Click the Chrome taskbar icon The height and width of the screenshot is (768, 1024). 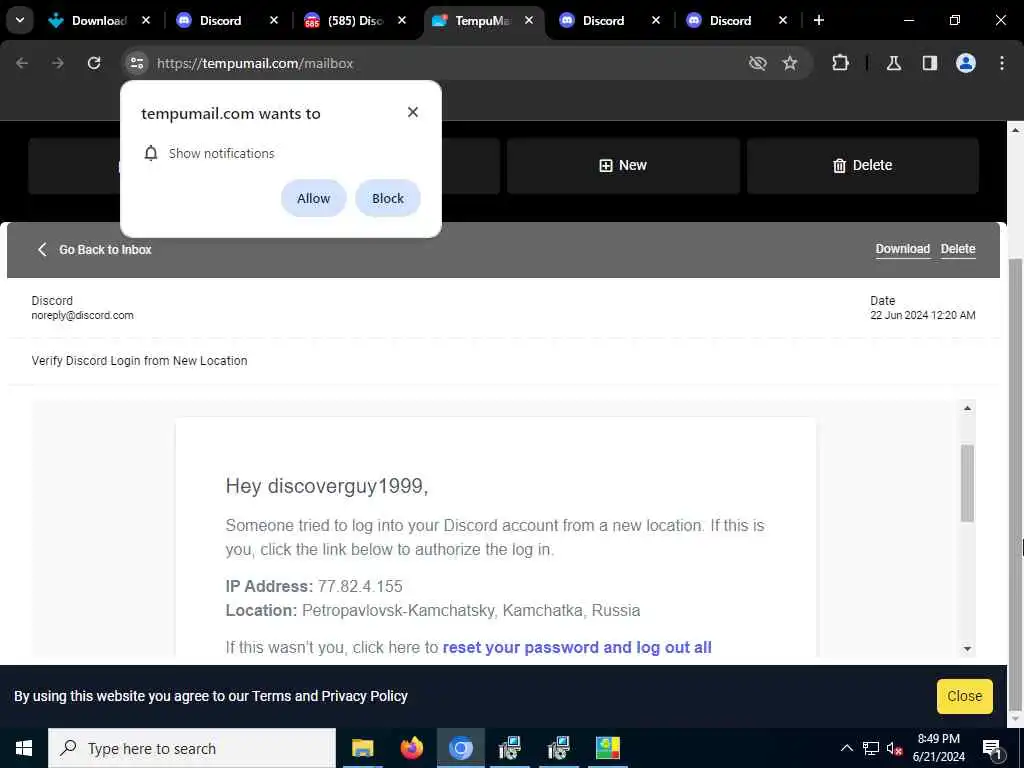click(460, 748)
